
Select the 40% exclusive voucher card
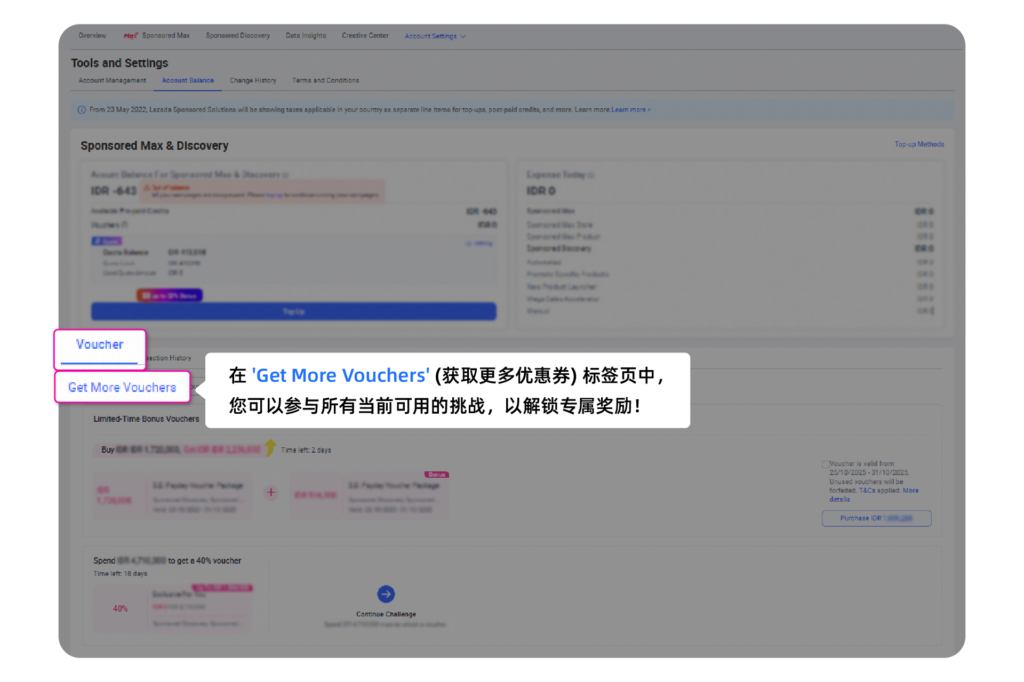(172, 608)
